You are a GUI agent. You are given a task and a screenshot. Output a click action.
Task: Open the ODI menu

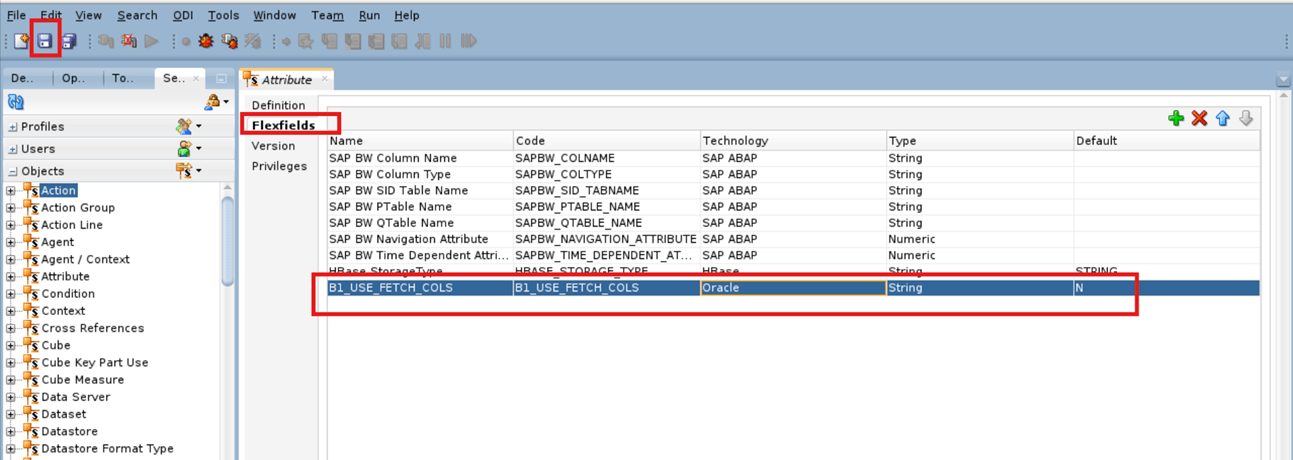click(183, 15)
